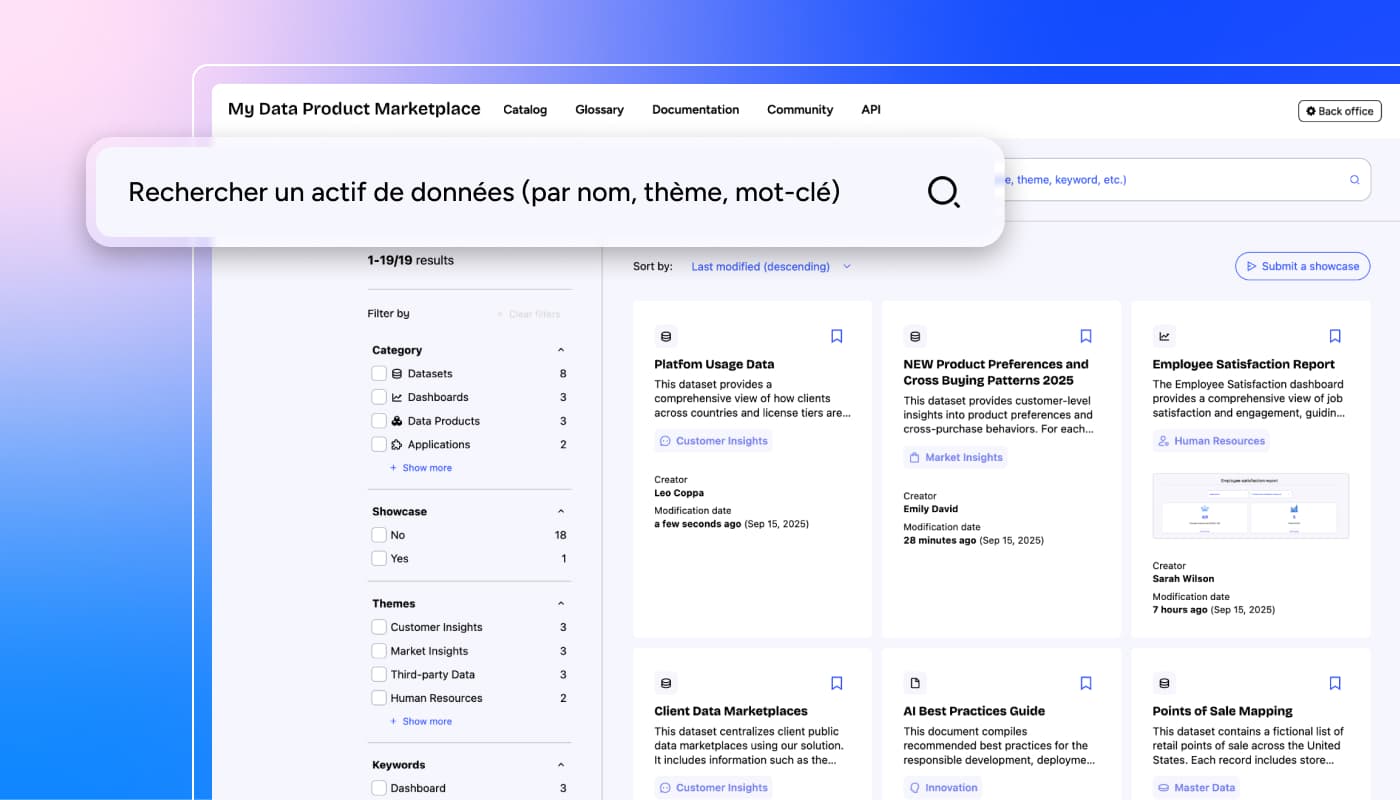Open the Catalog menu item
Viewport: 1400px width, 800px height.
click(x=525, y=110)
